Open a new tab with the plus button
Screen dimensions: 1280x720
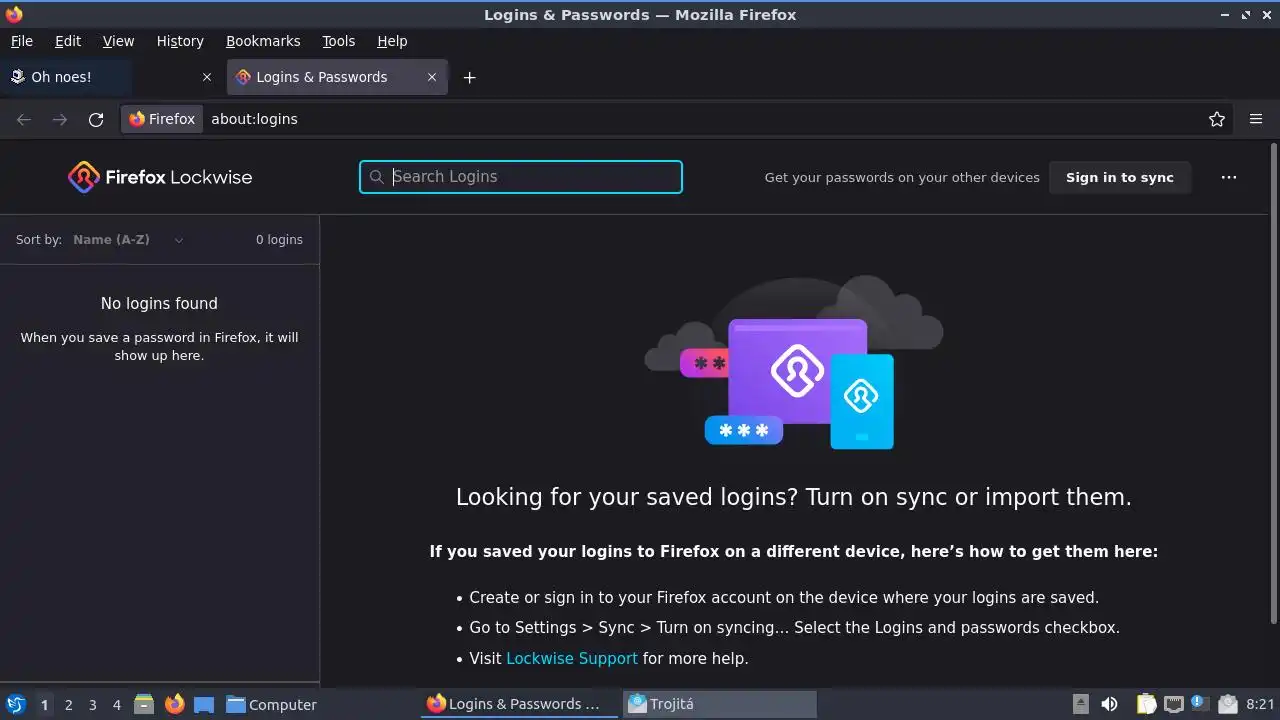pos(469,77)
